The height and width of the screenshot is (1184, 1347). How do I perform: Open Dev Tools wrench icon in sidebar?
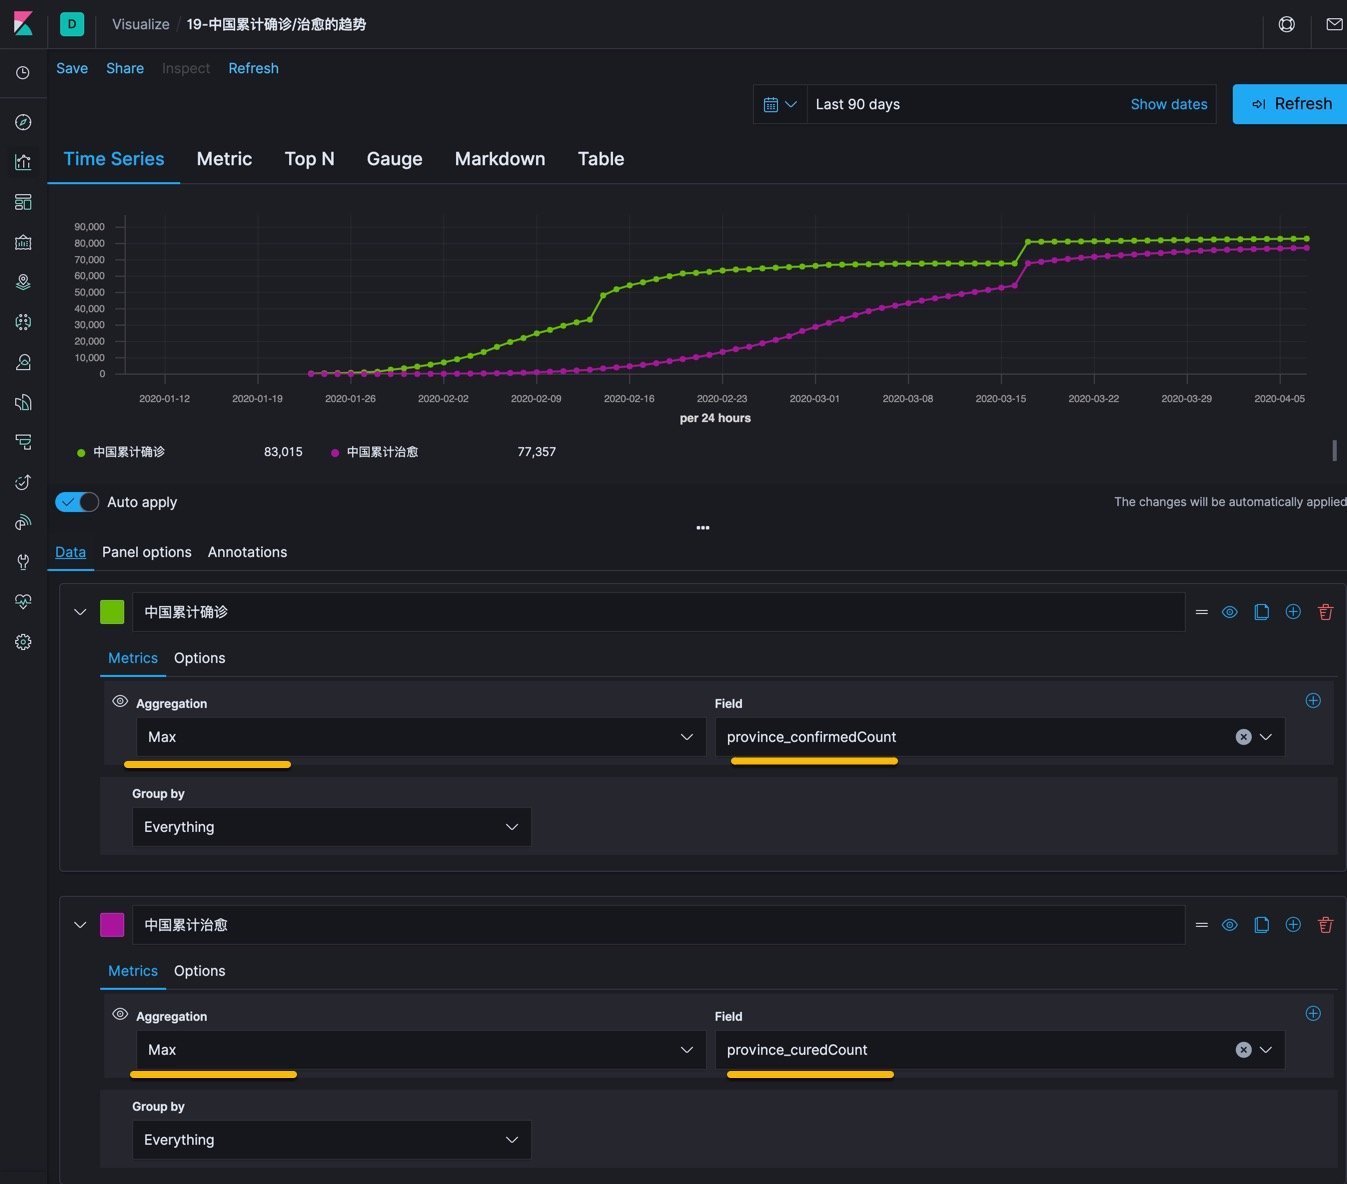23,562
